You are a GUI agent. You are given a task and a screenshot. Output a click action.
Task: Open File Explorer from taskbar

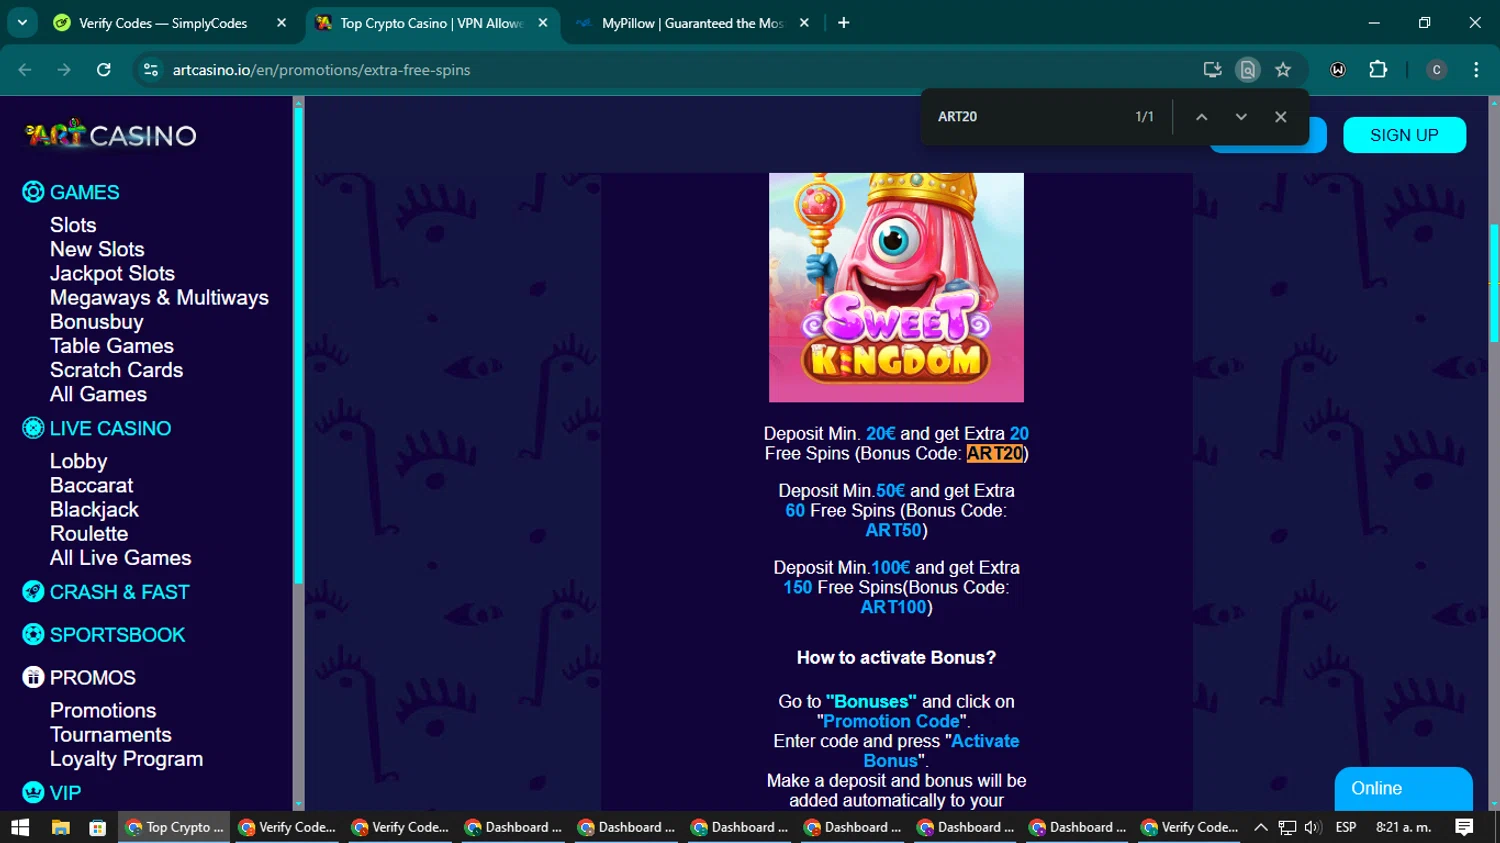click(x=60, y=827)
